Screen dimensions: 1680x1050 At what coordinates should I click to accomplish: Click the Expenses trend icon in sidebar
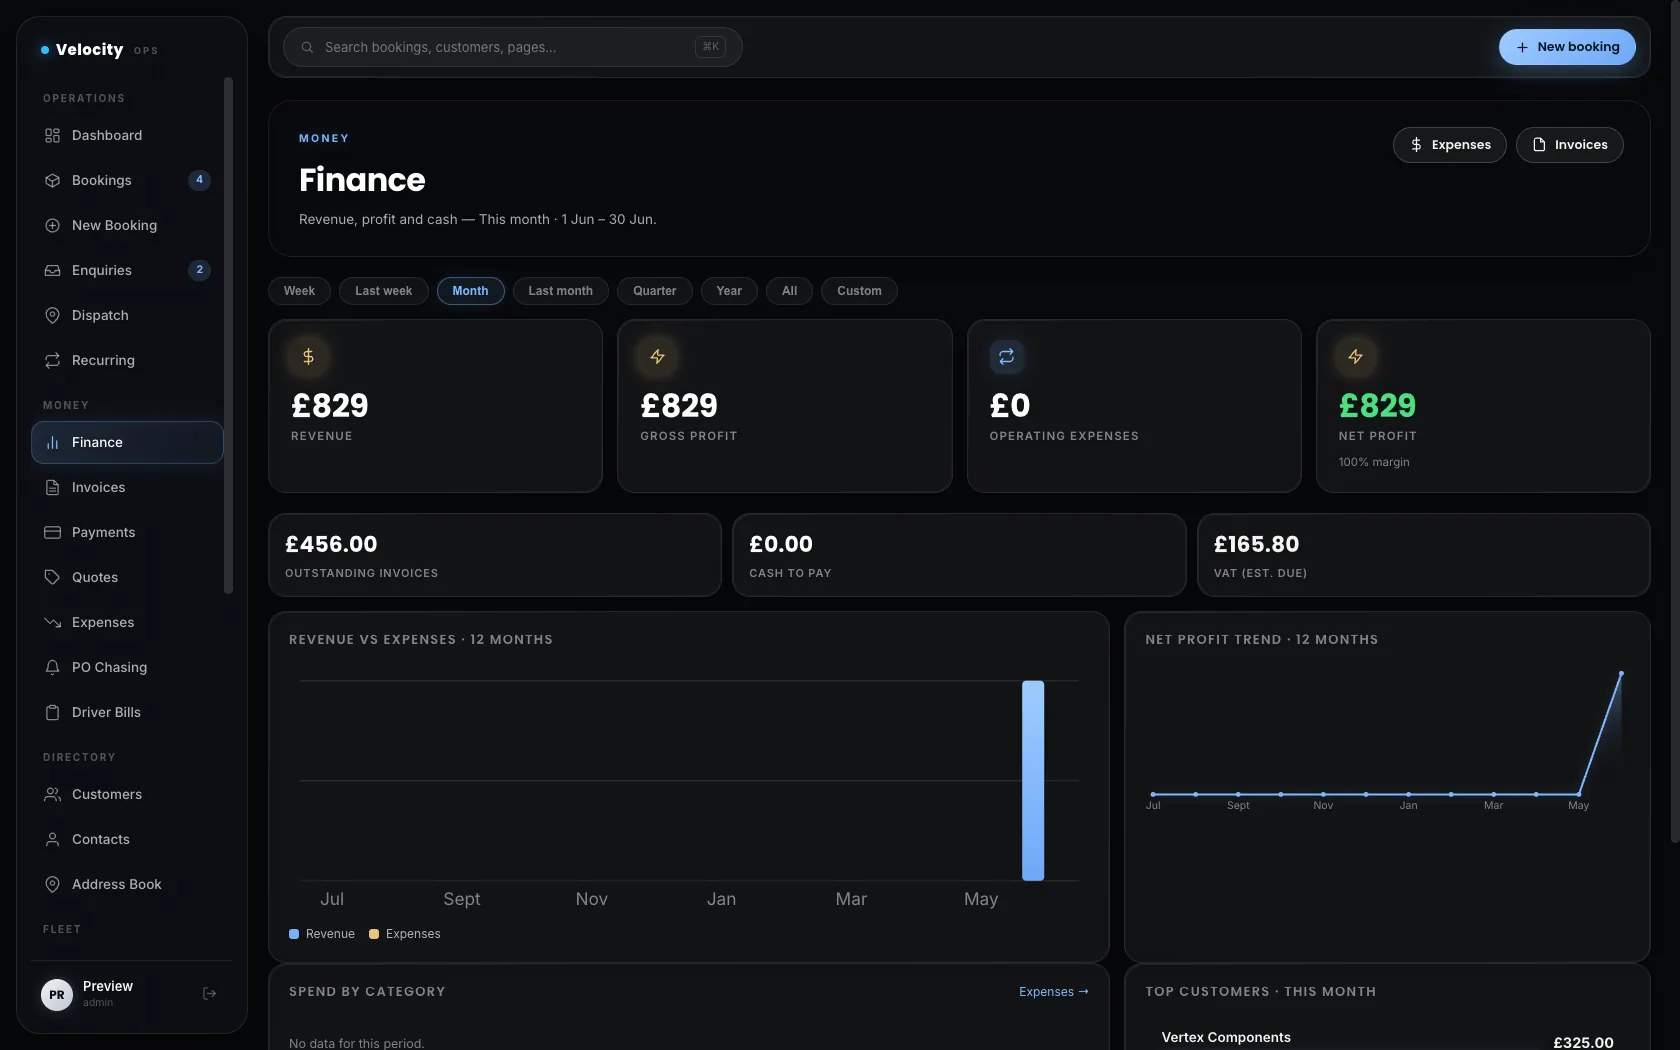coord(52,622)
